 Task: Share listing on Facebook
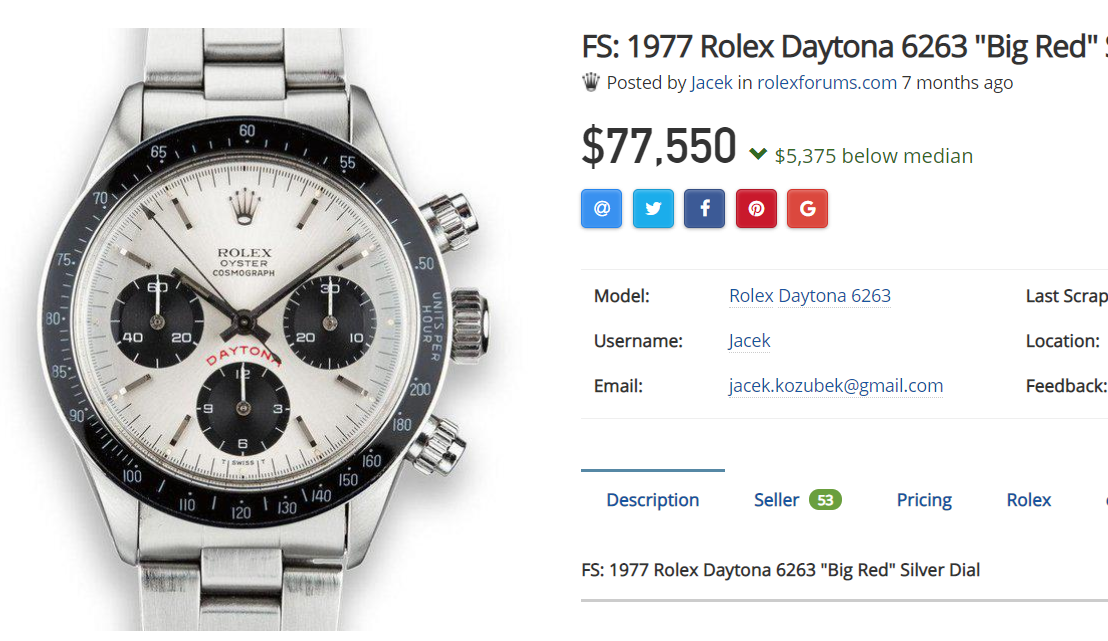pos(704,209)
